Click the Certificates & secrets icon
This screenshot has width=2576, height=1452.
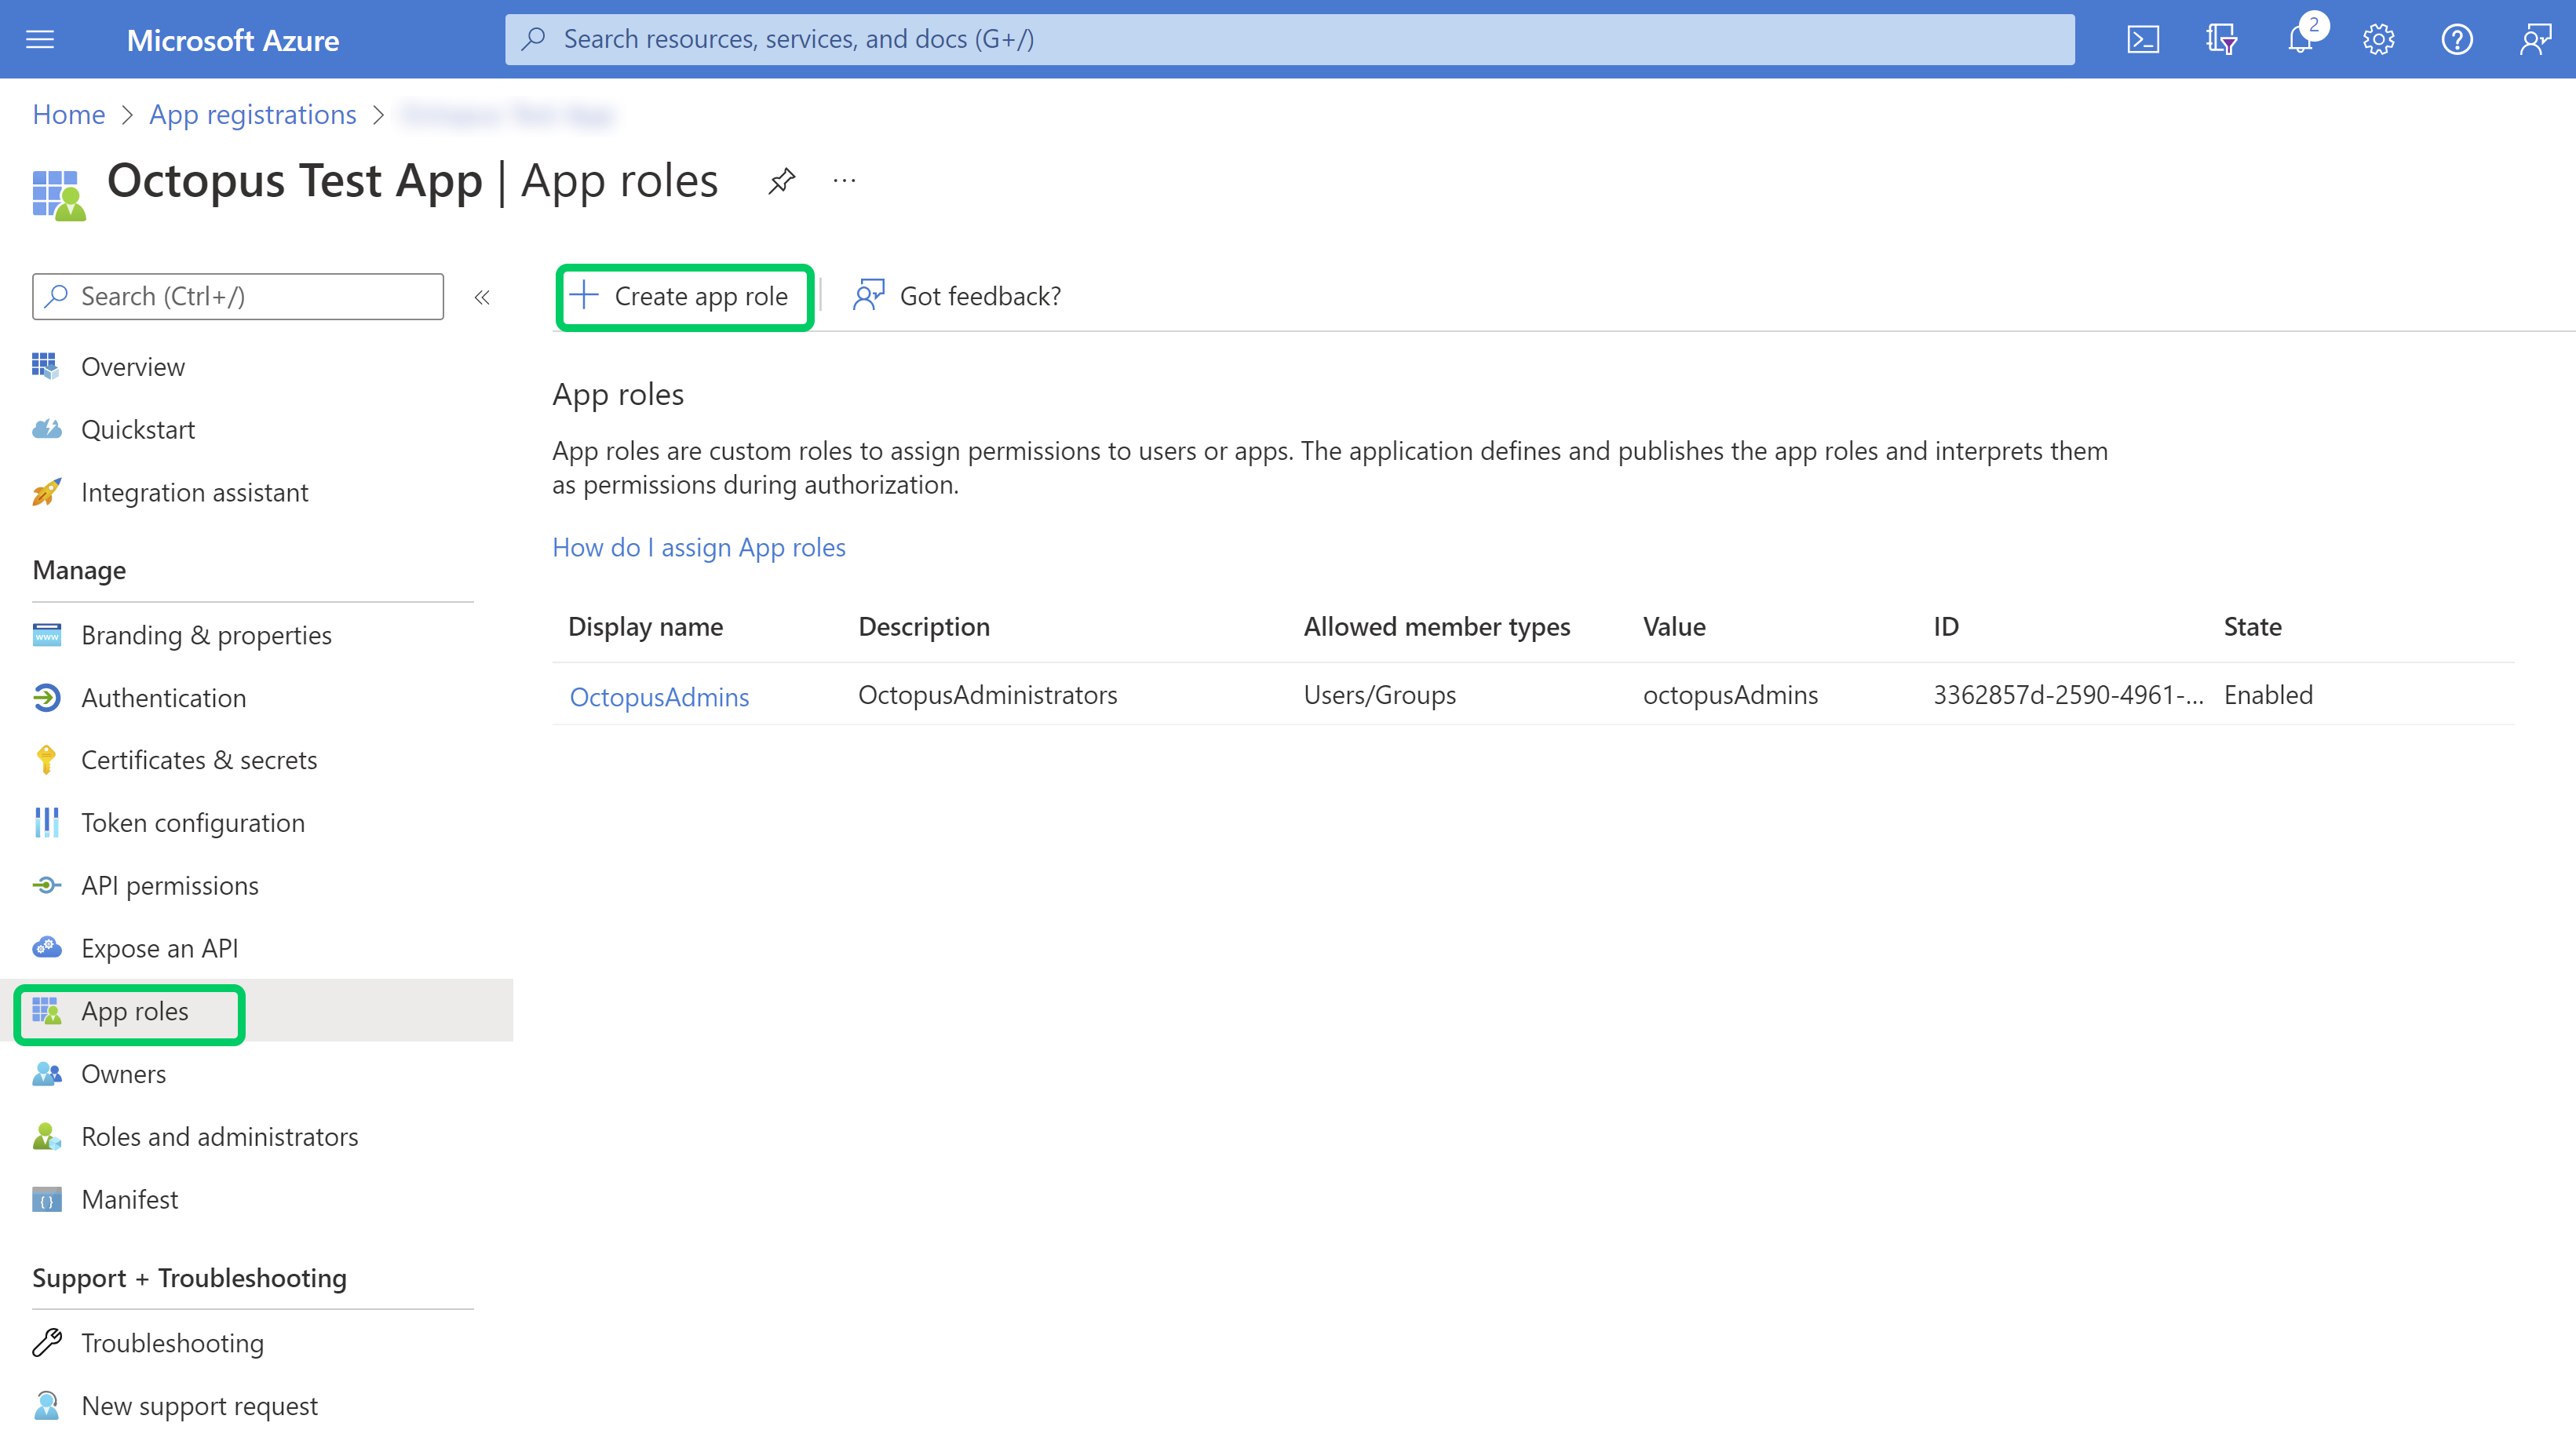(48, 759)
